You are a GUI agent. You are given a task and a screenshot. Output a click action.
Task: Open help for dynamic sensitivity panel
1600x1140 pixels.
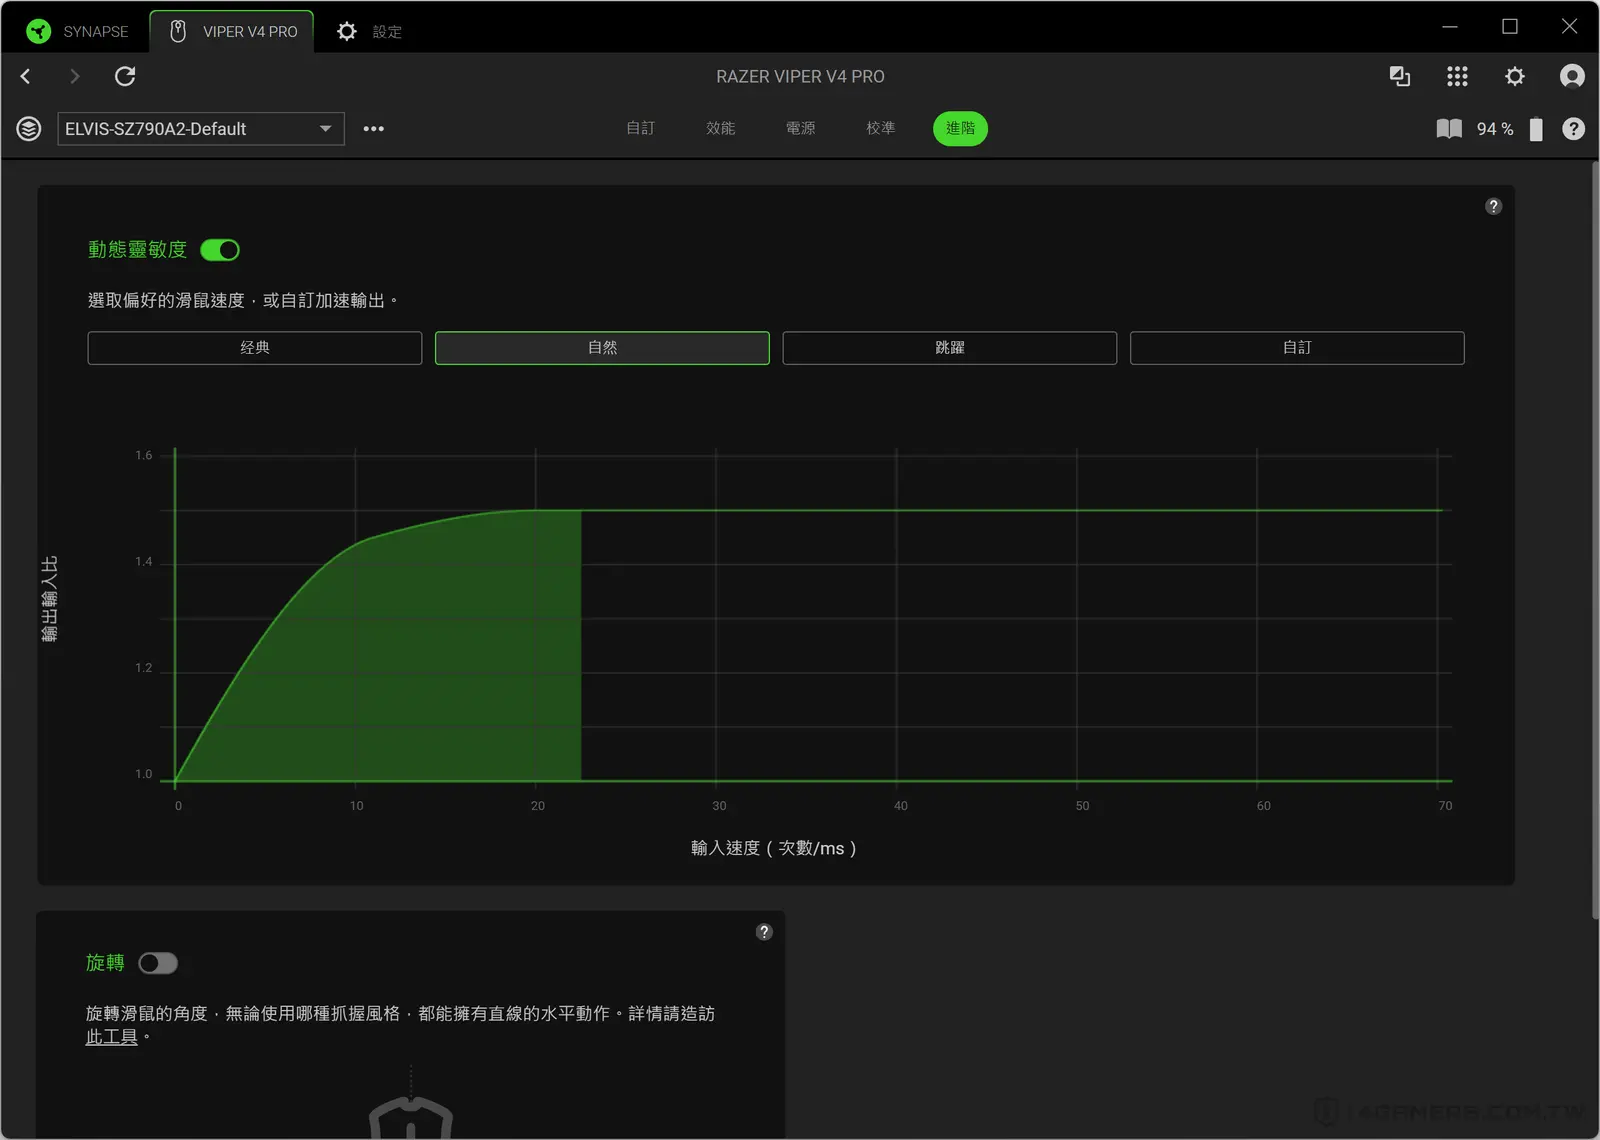1493,206
